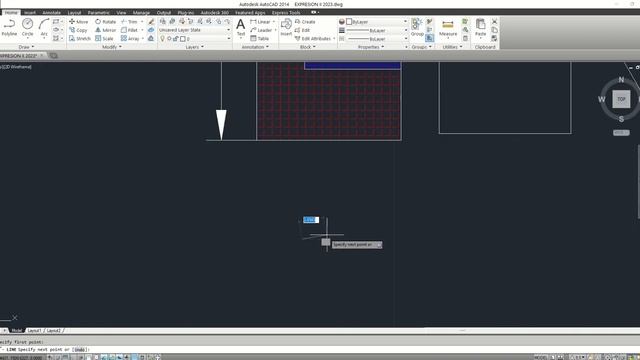Switch to the Annotate ribbon tab
This screenshot has height=360, width=640.
coord(51,13)
